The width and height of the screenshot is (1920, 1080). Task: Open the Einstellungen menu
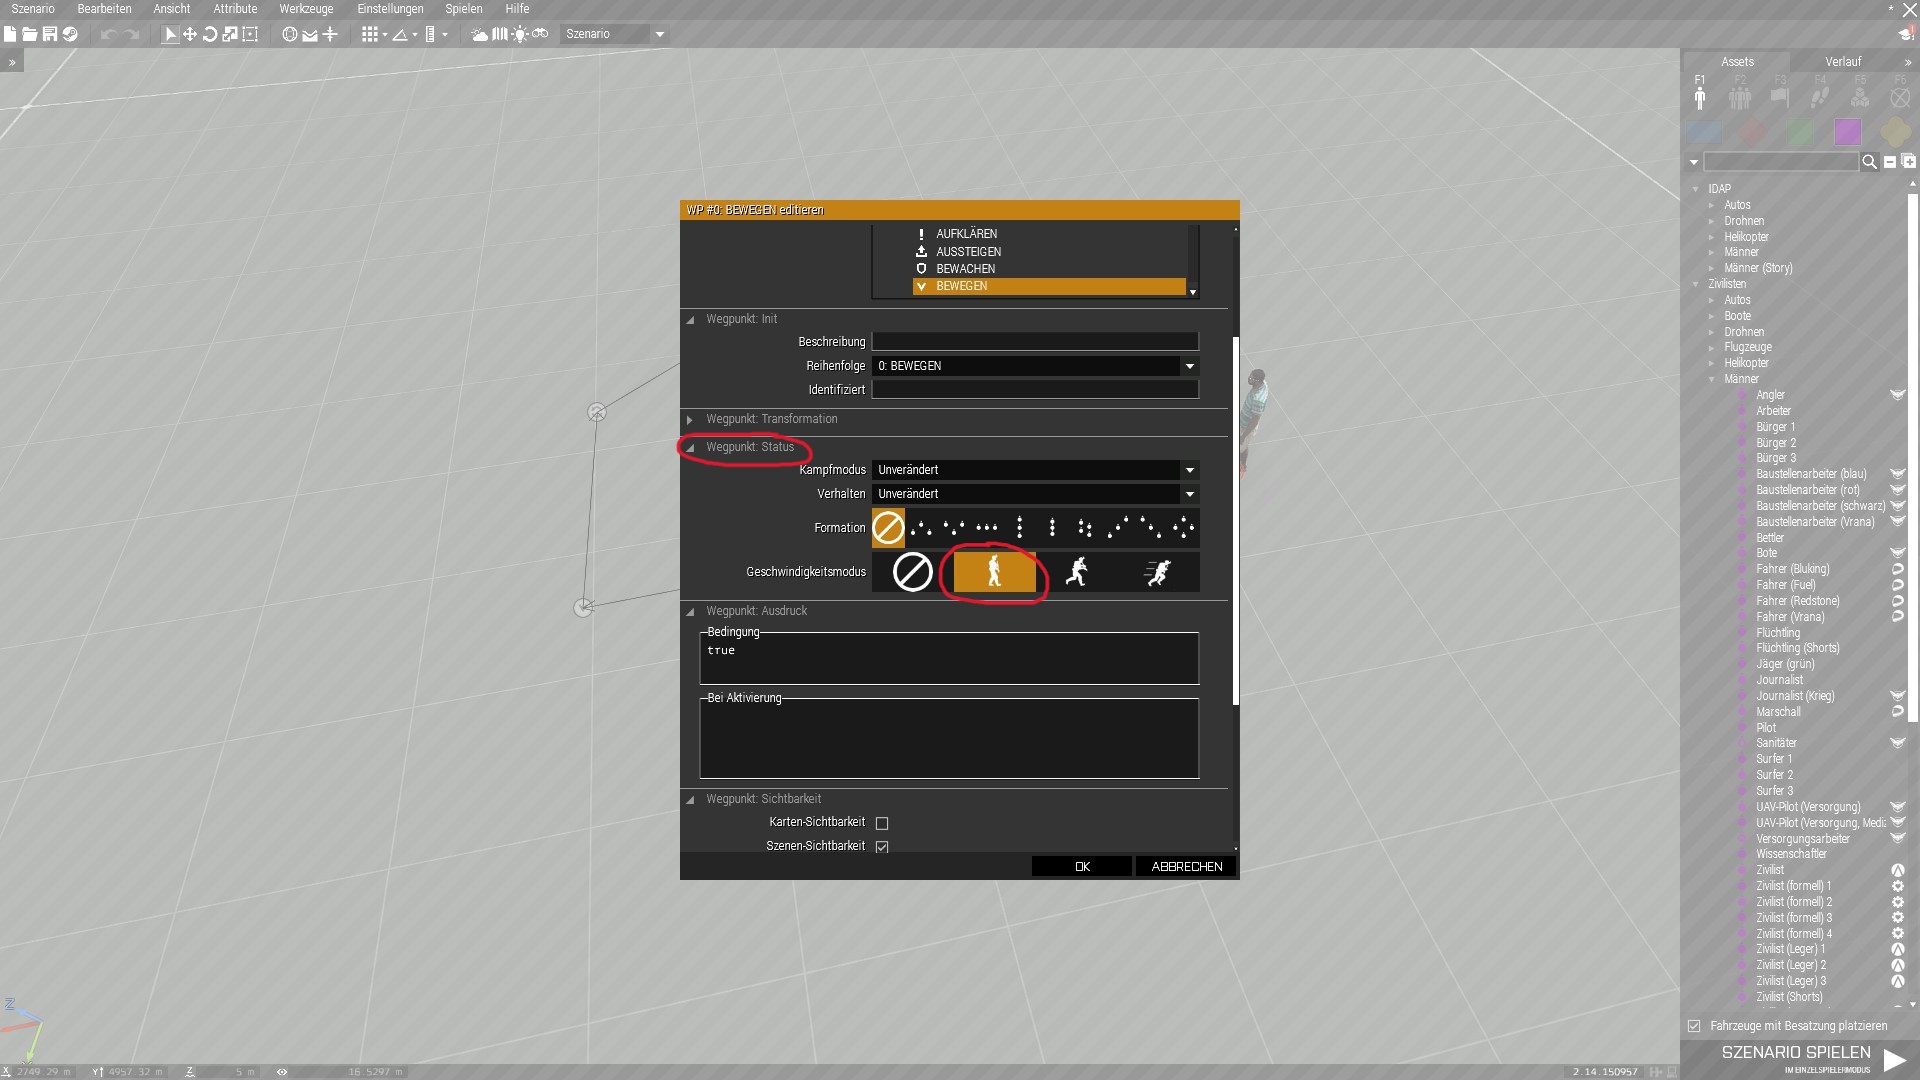tap(390, 9)
